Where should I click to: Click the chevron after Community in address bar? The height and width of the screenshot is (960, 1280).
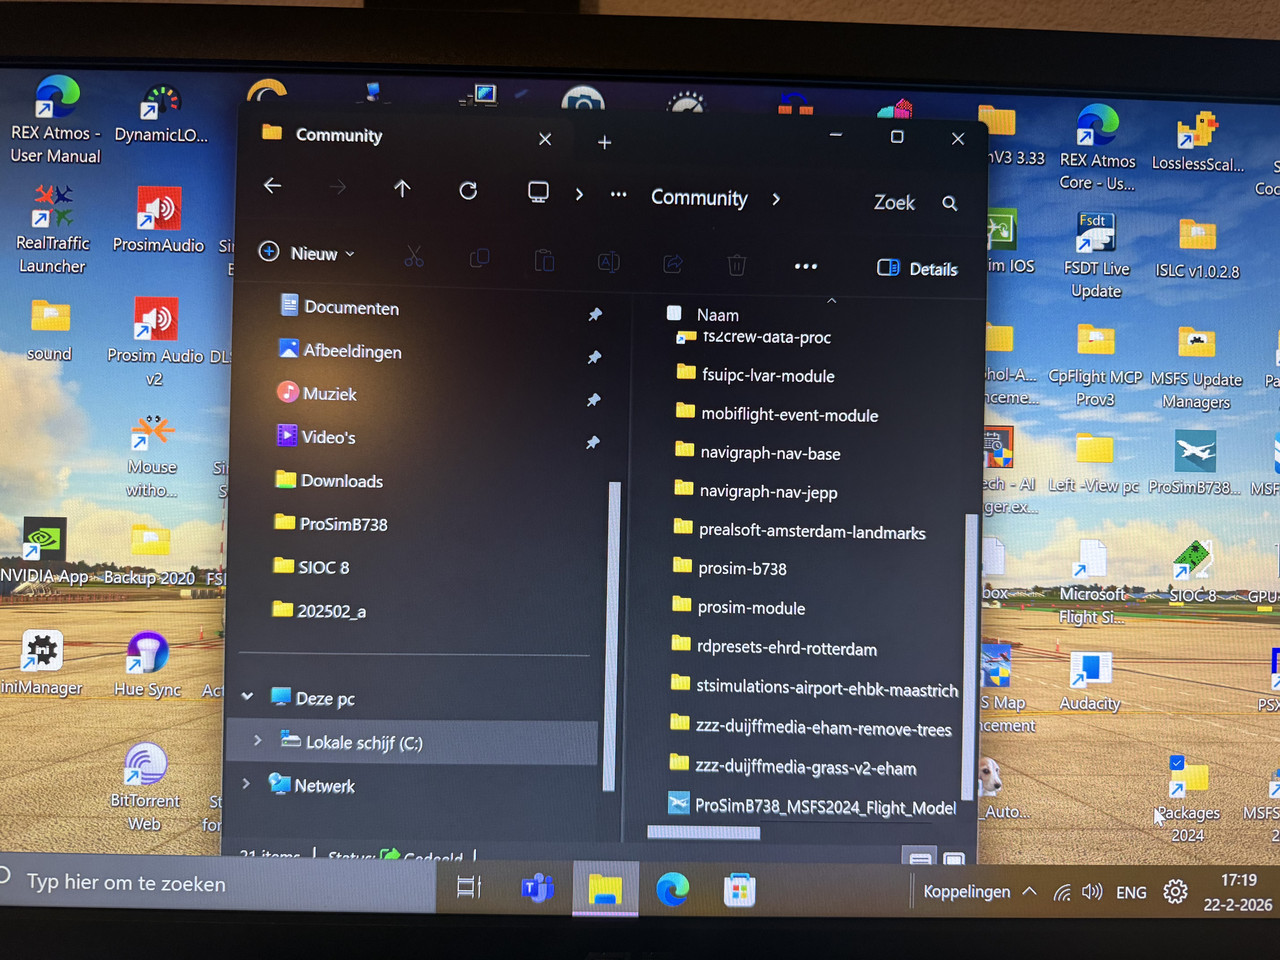(x=776, y=199)
